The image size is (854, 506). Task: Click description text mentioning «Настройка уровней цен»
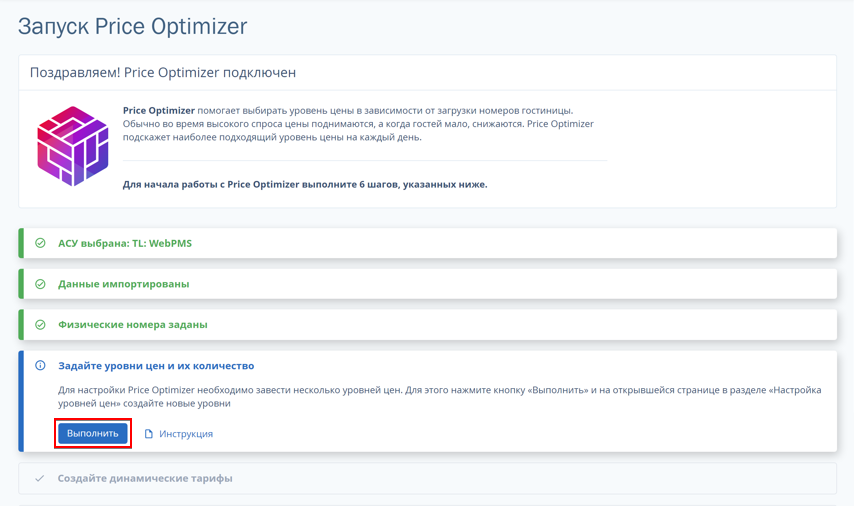tap(440, 397)
